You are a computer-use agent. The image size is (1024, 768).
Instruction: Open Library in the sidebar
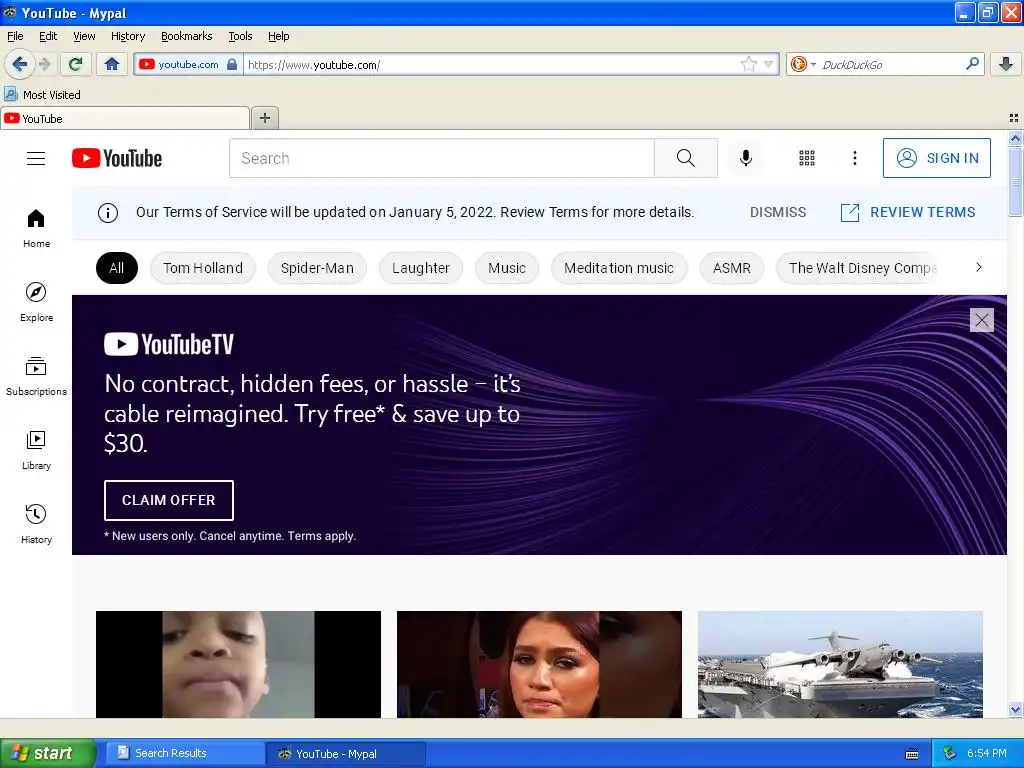(37, 451)
